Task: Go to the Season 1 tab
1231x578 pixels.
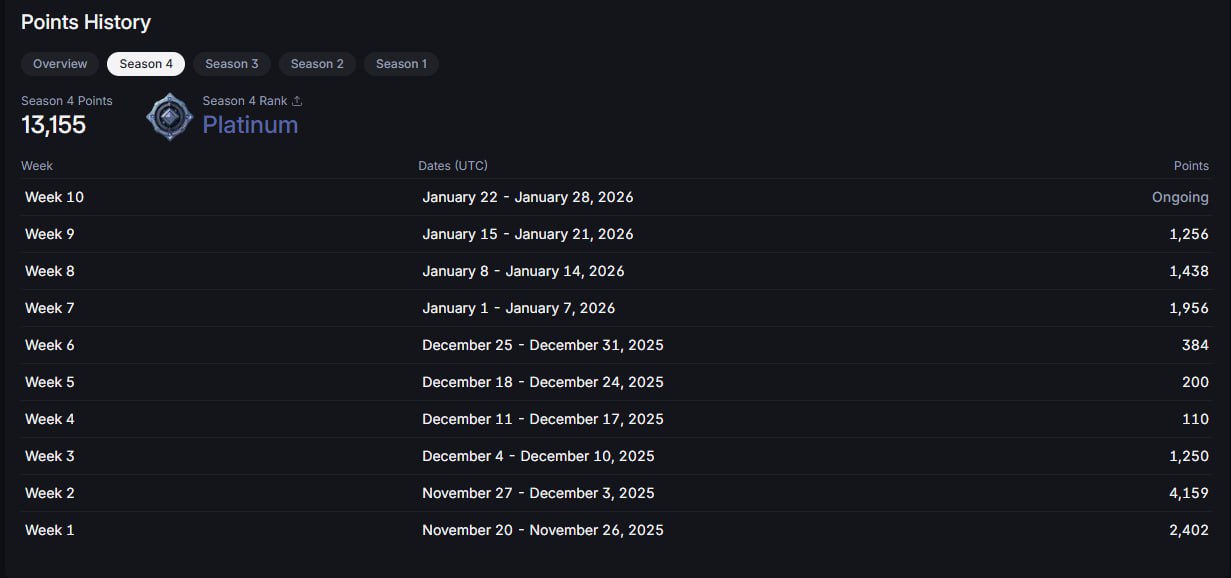Action: click(x=401, y=64)
